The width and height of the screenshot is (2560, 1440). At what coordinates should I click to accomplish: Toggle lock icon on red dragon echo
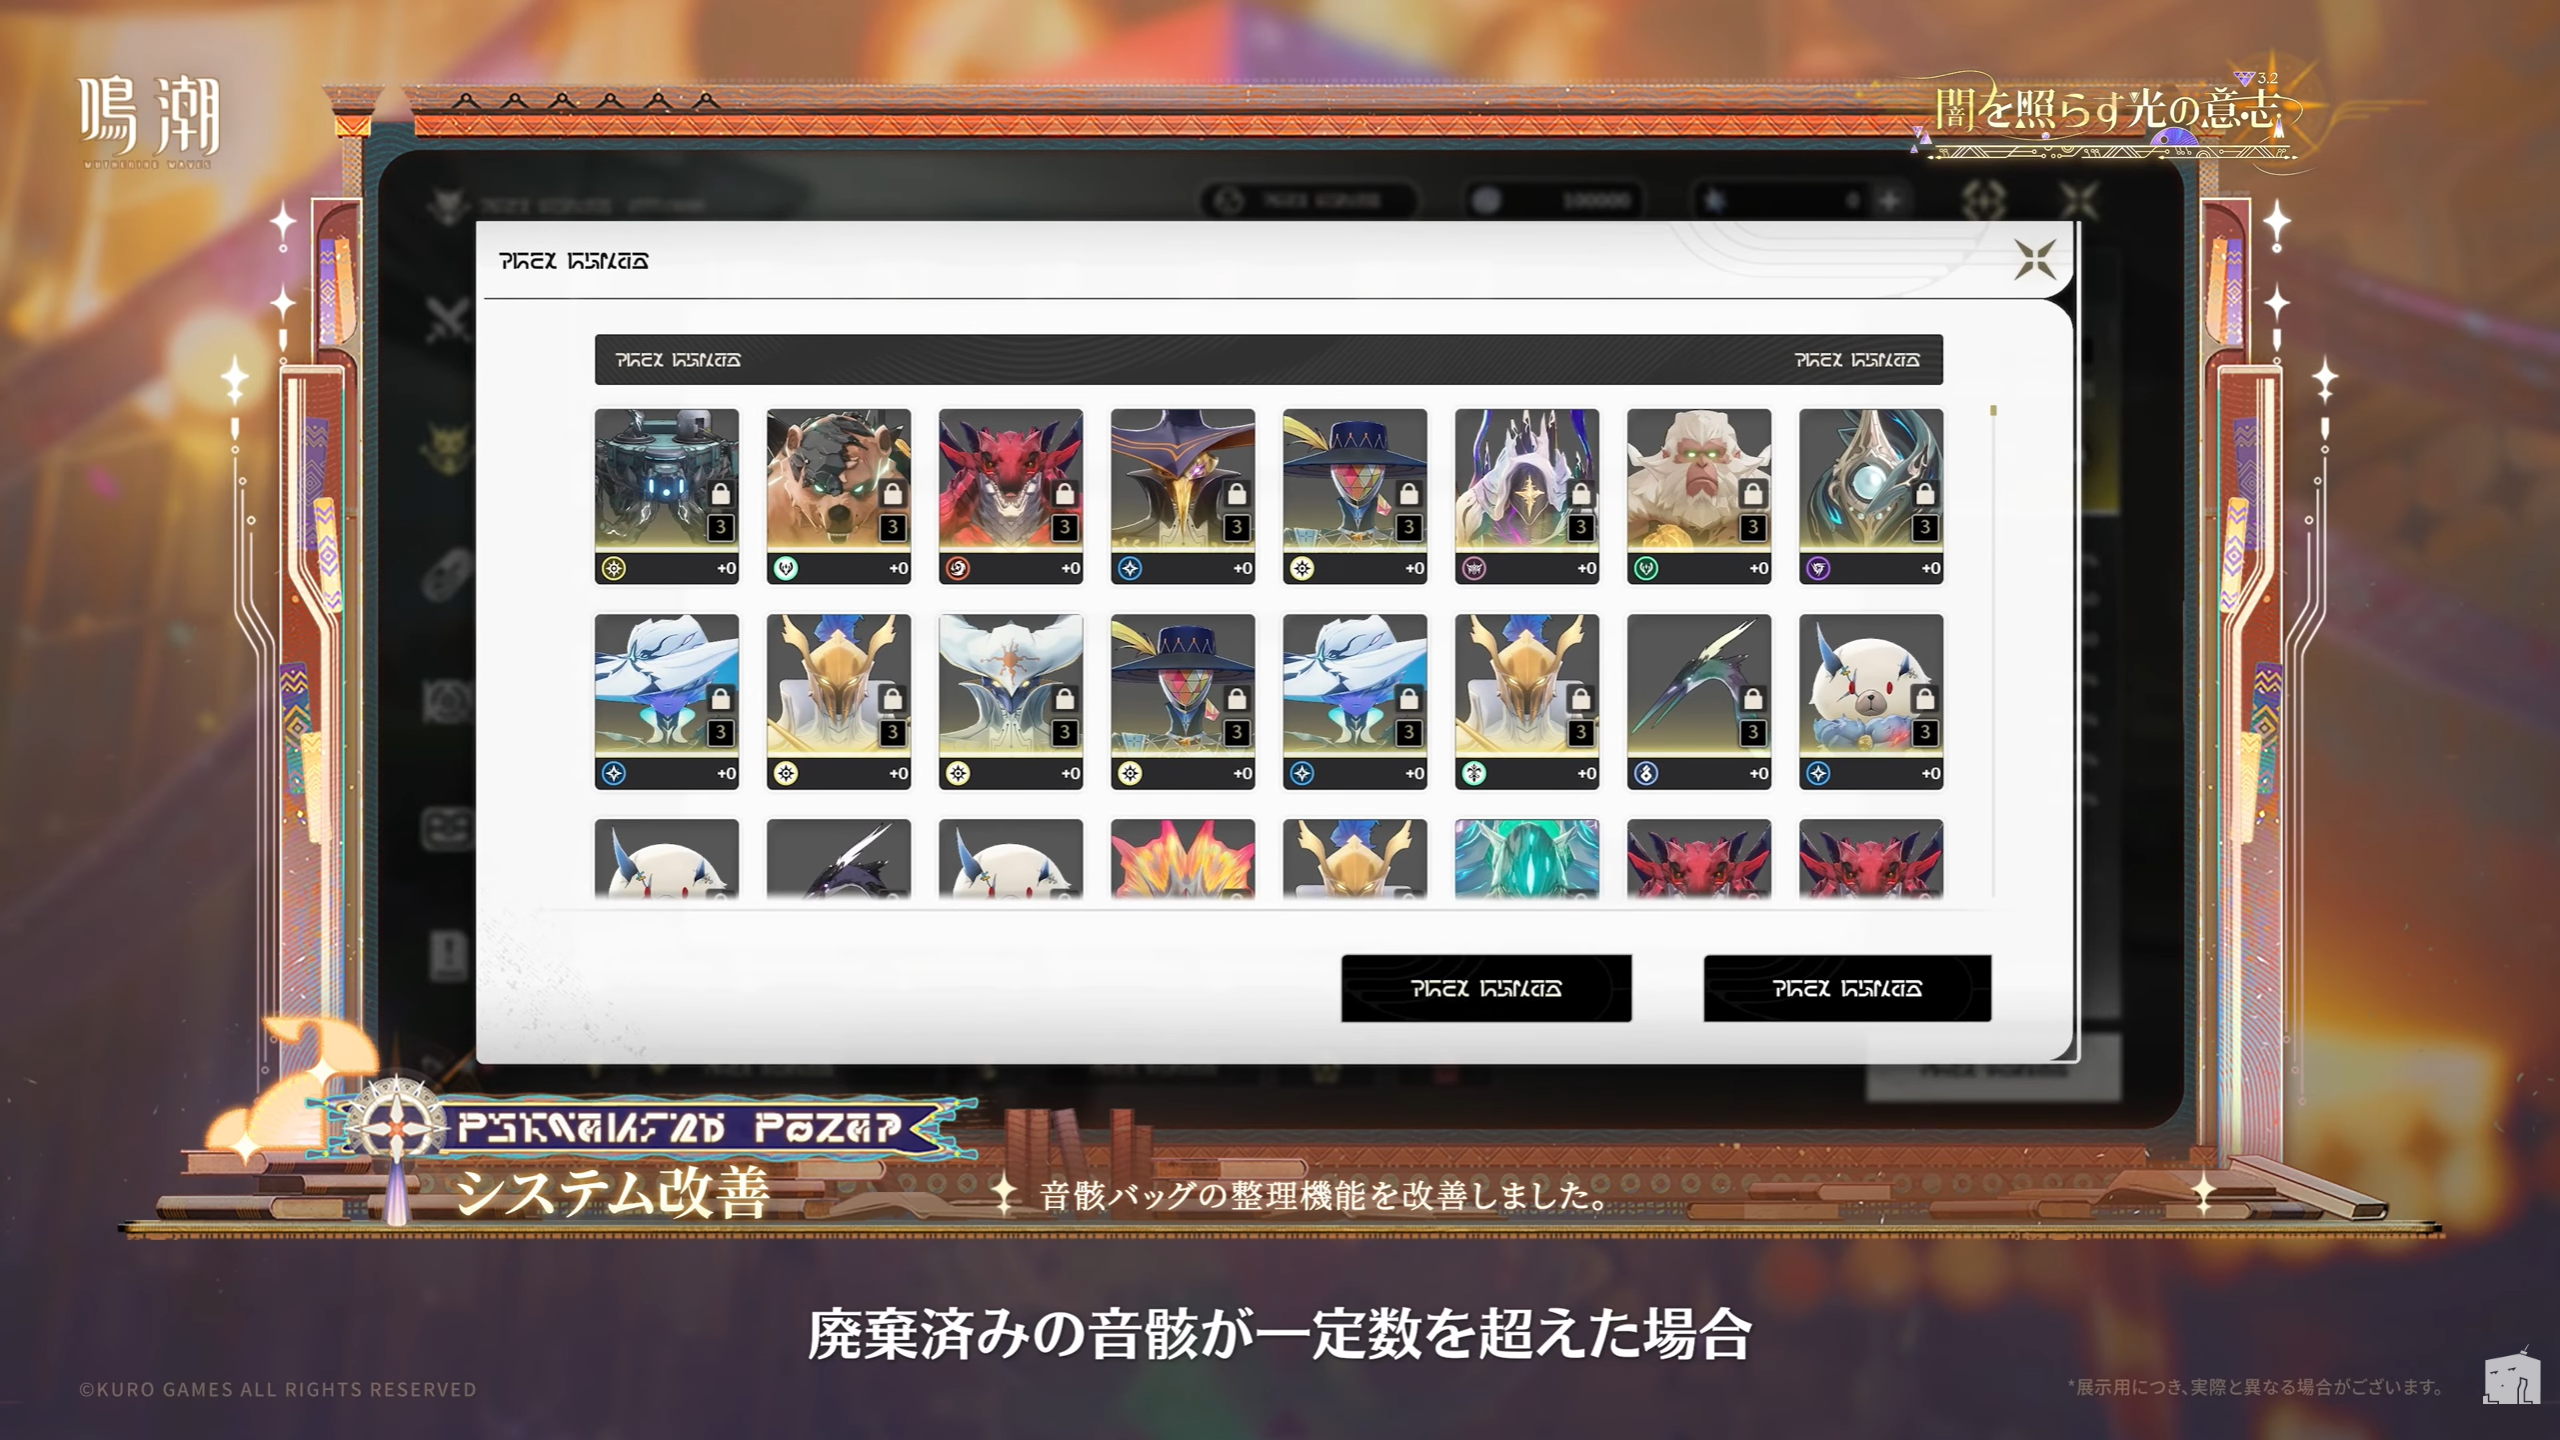[x=1065, y=494]
